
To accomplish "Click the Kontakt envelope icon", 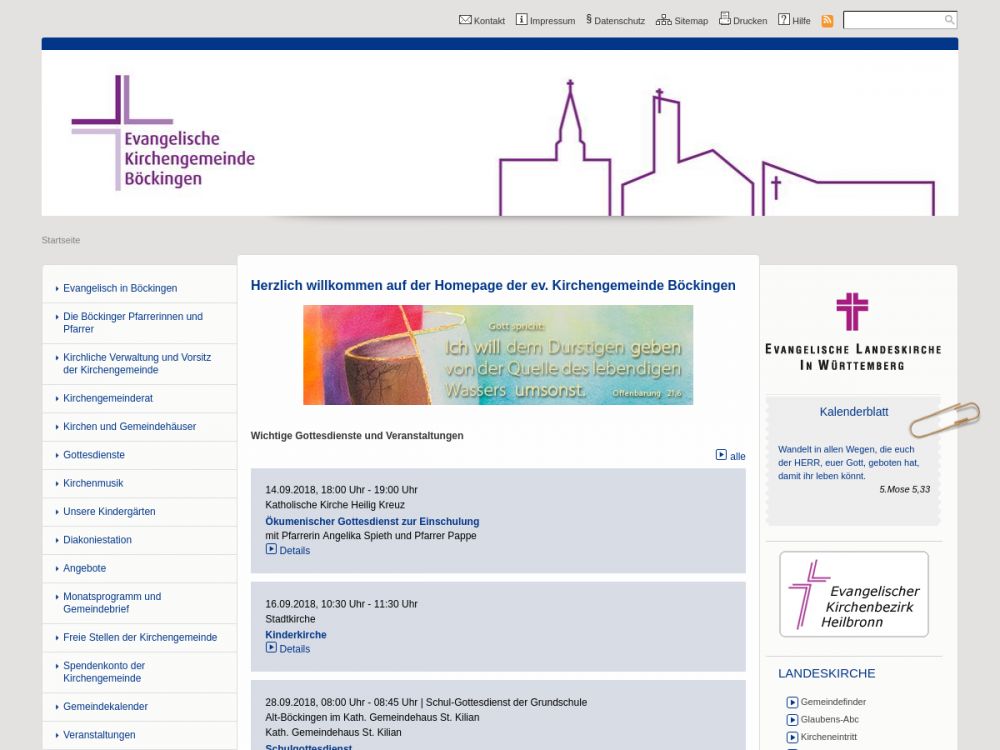I will (465, 20).
